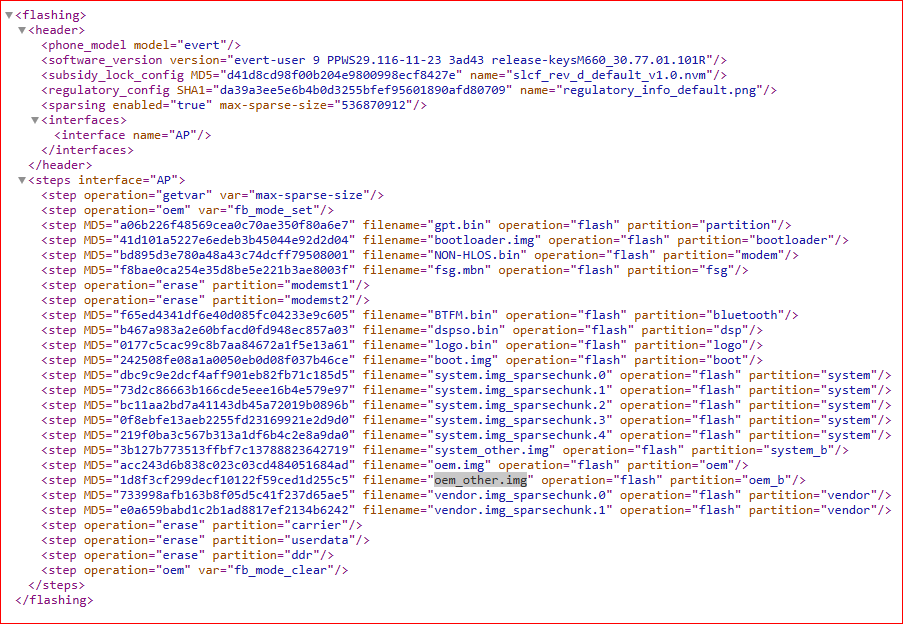
Task: Click filename "vendor.img_sparsechunk.0"
Action: point(520,494)
